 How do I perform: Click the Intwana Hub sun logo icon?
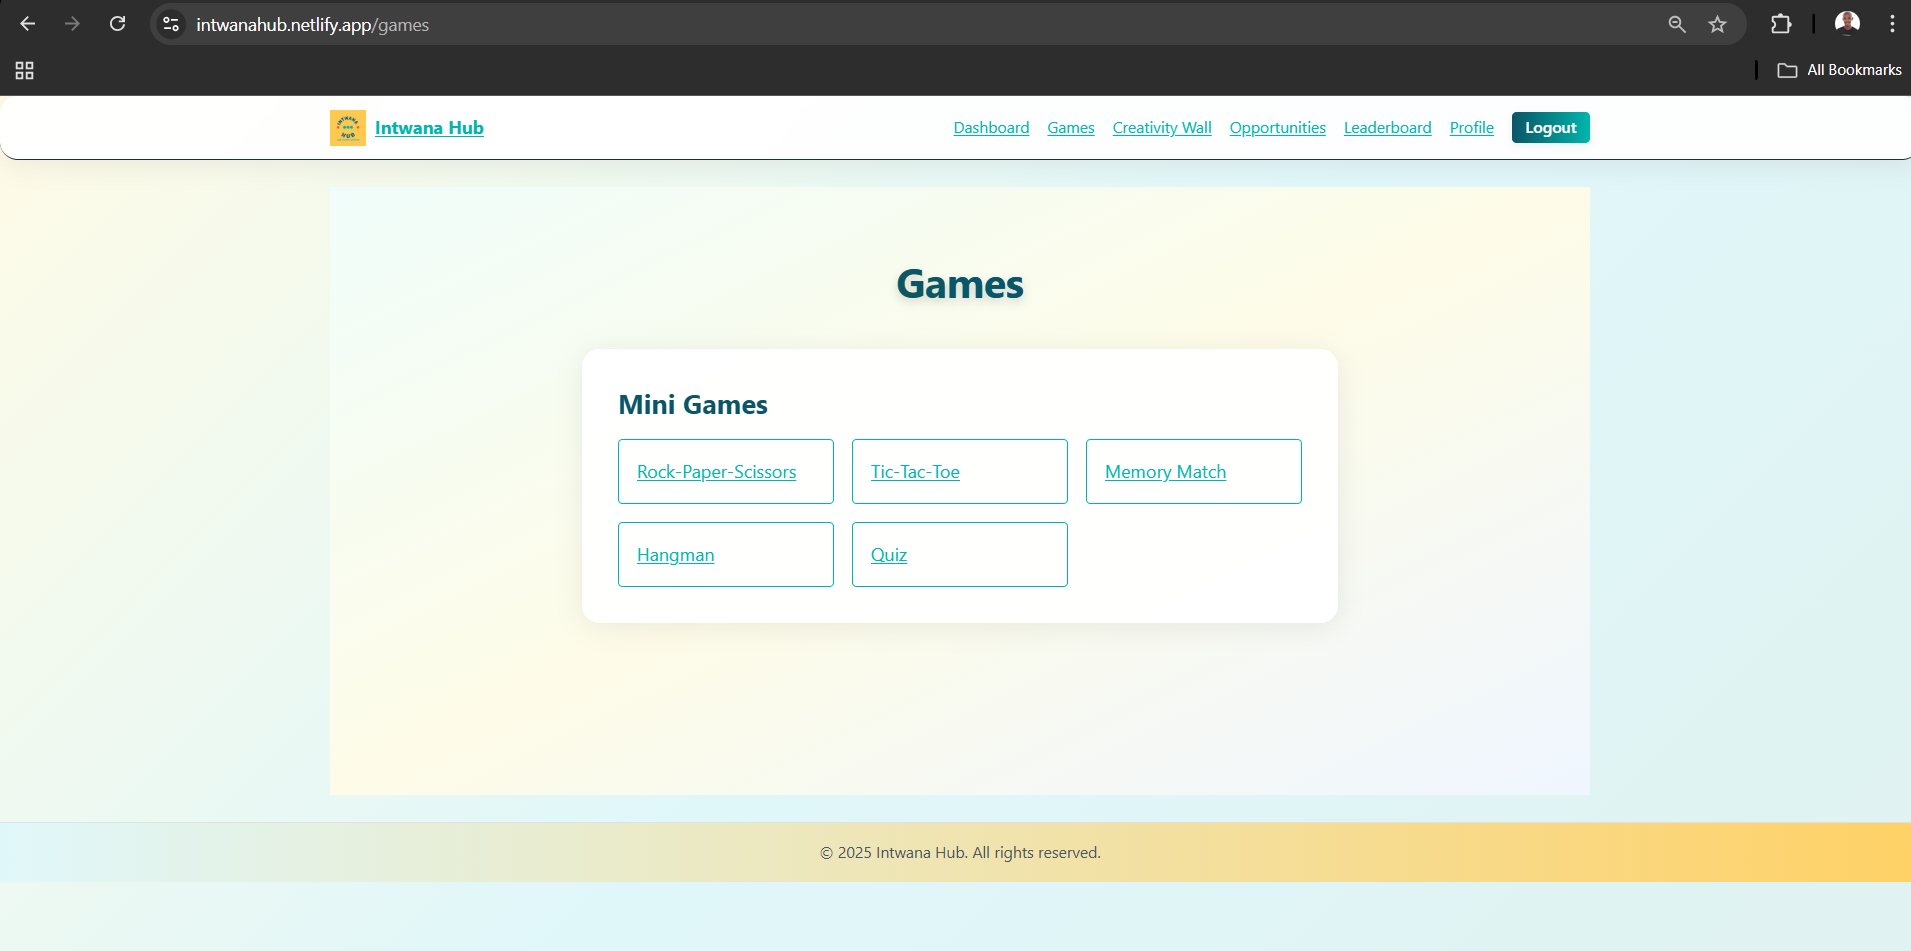pyautogui.click(x=347, y=127)
